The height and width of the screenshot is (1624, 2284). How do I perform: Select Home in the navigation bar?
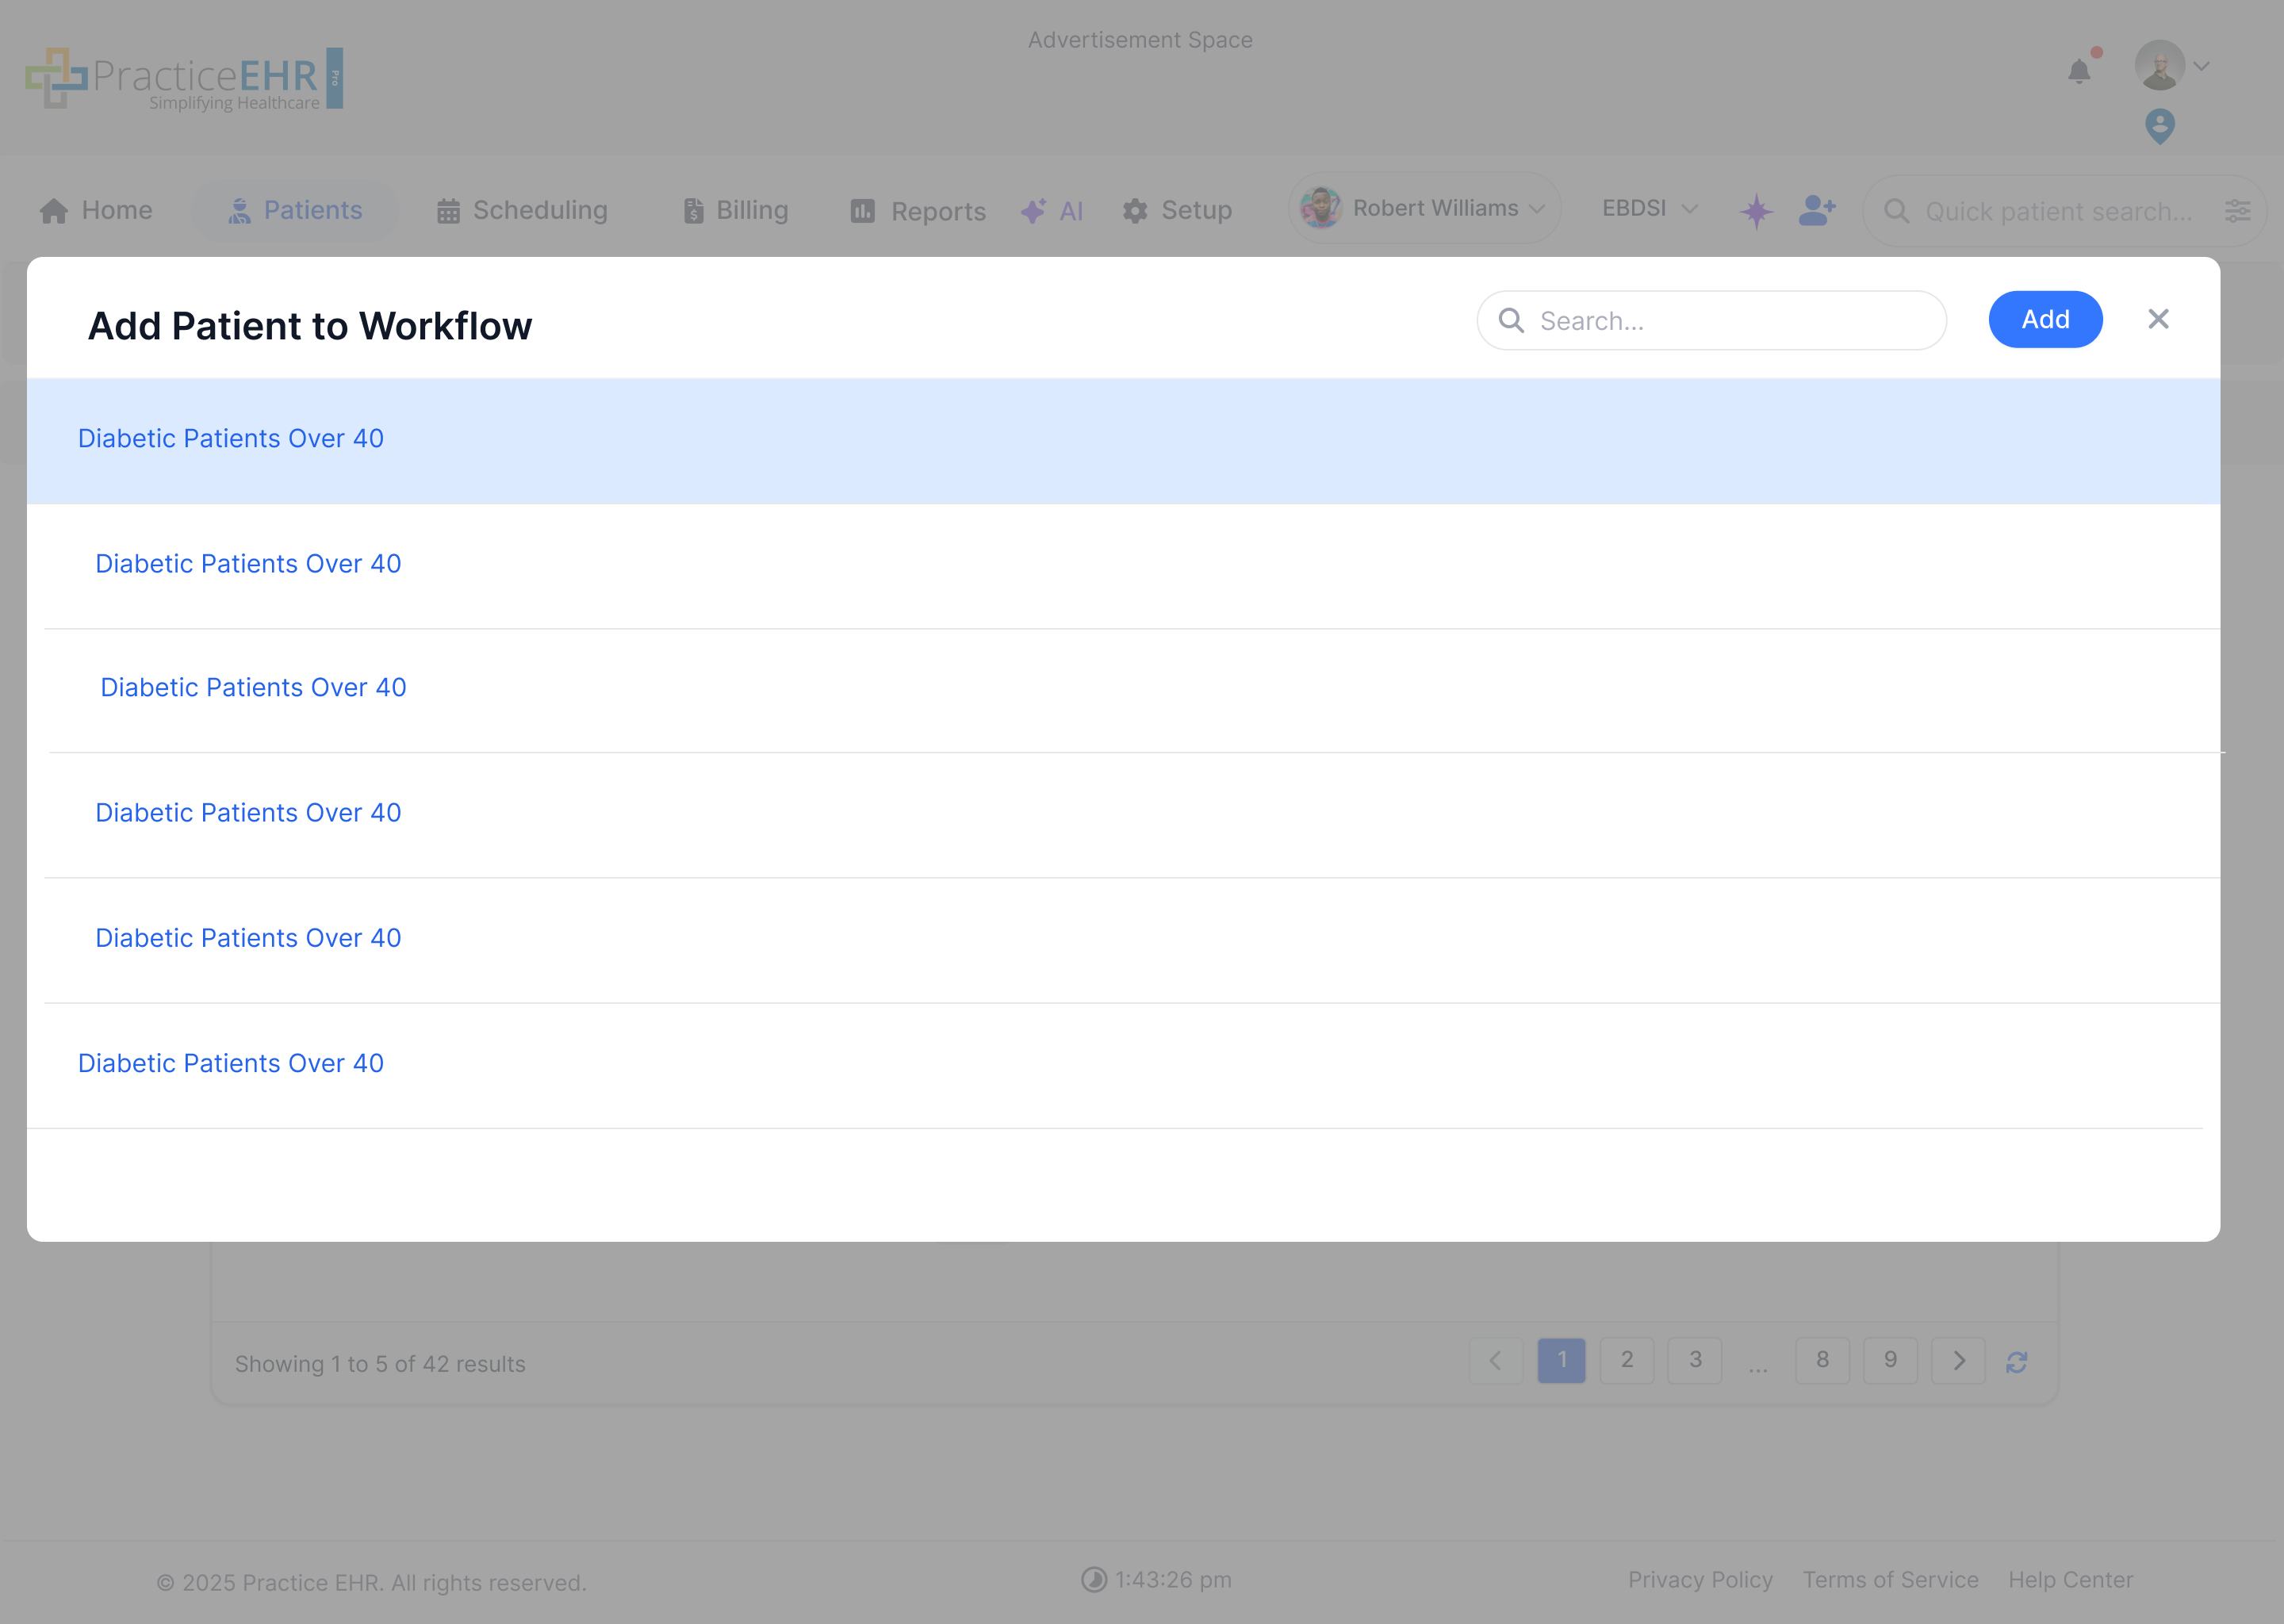click(95, 210)
